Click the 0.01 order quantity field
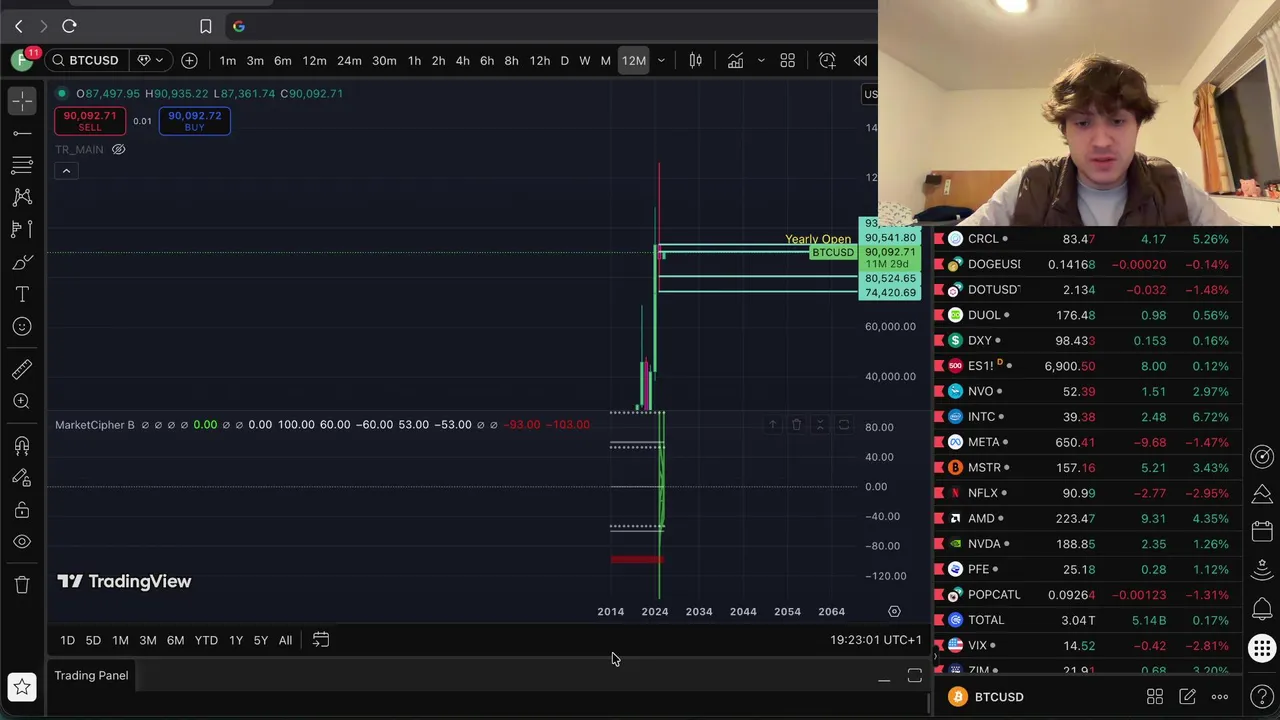This screenshot has width=1280, height=720. [142, 121]
